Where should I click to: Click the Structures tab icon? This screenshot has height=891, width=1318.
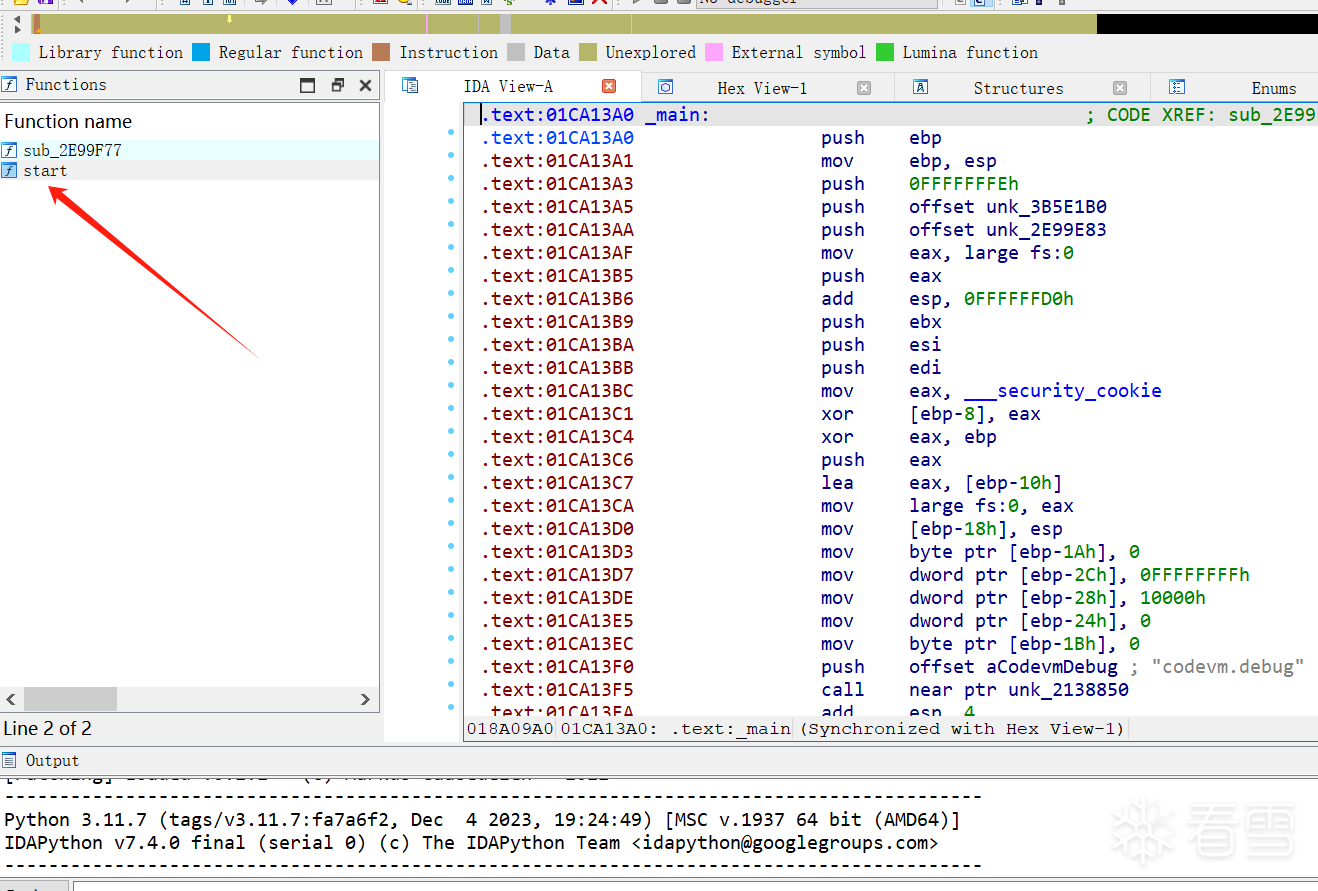coord(921,87)
